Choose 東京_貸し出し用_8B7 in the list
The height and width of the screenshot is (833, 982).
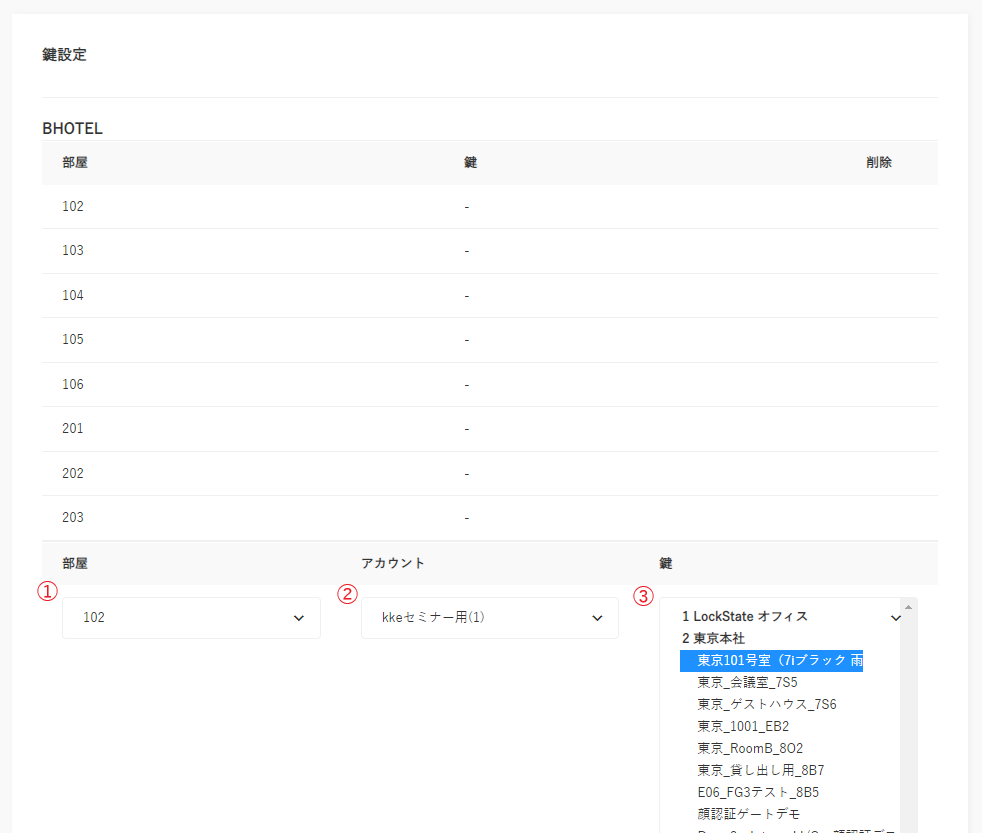[760, 770]
